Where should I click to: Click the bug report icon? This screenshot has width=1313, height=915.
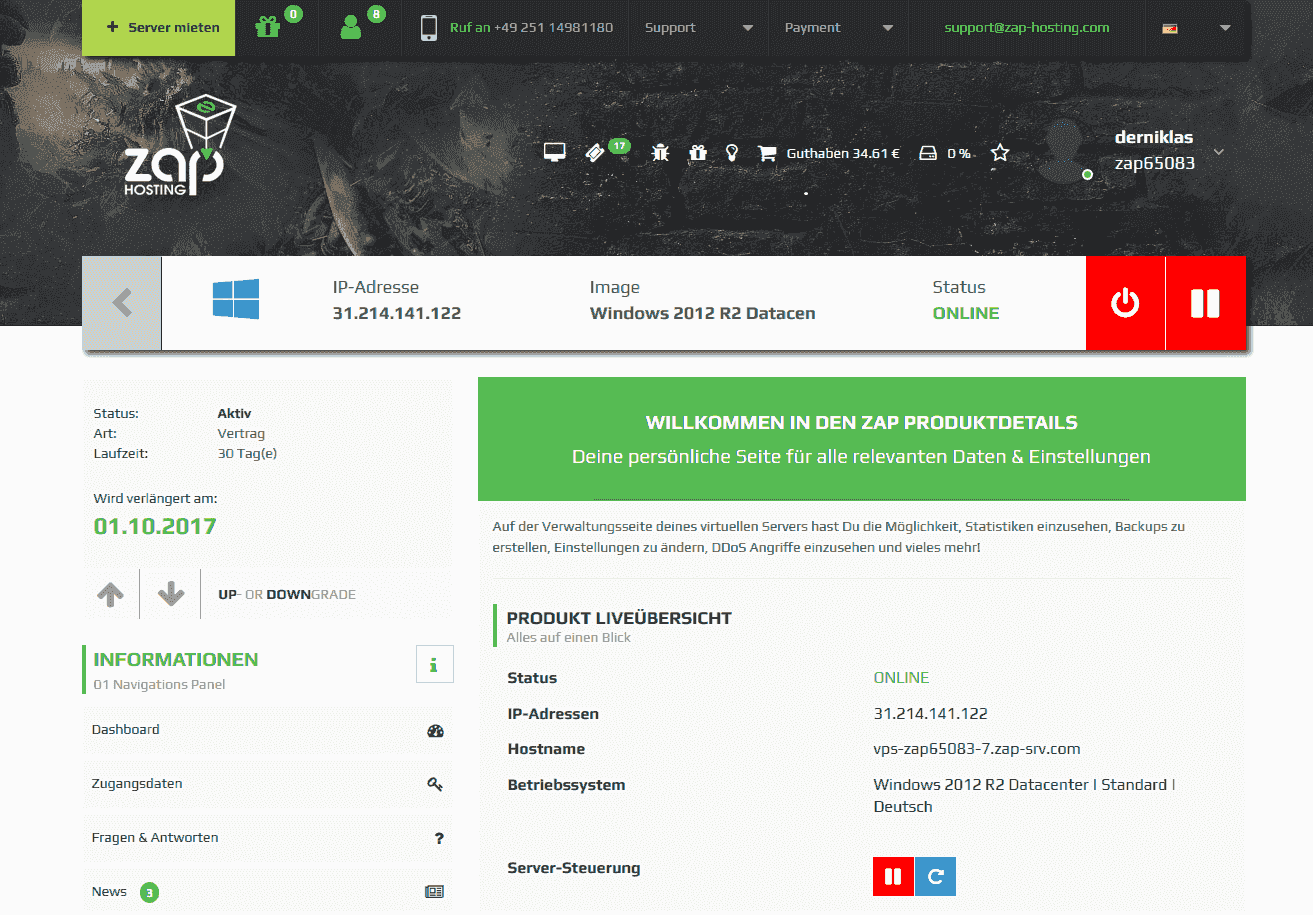660,153
